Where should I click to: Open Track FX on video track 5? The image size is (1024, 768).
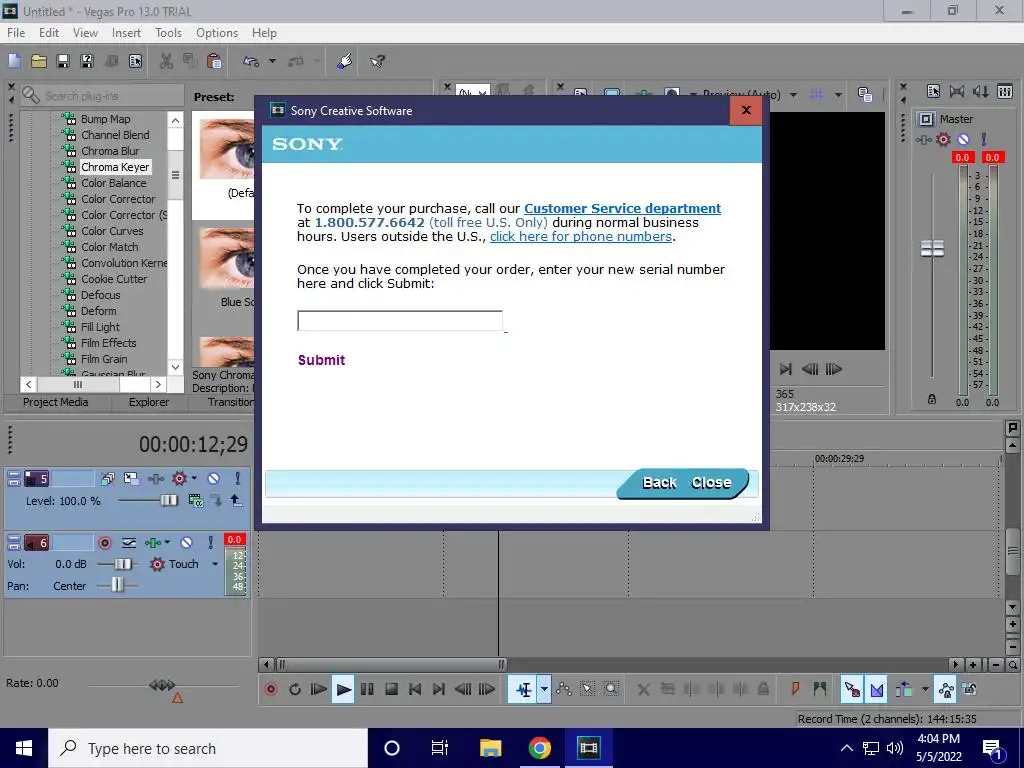tap(155, 479)
